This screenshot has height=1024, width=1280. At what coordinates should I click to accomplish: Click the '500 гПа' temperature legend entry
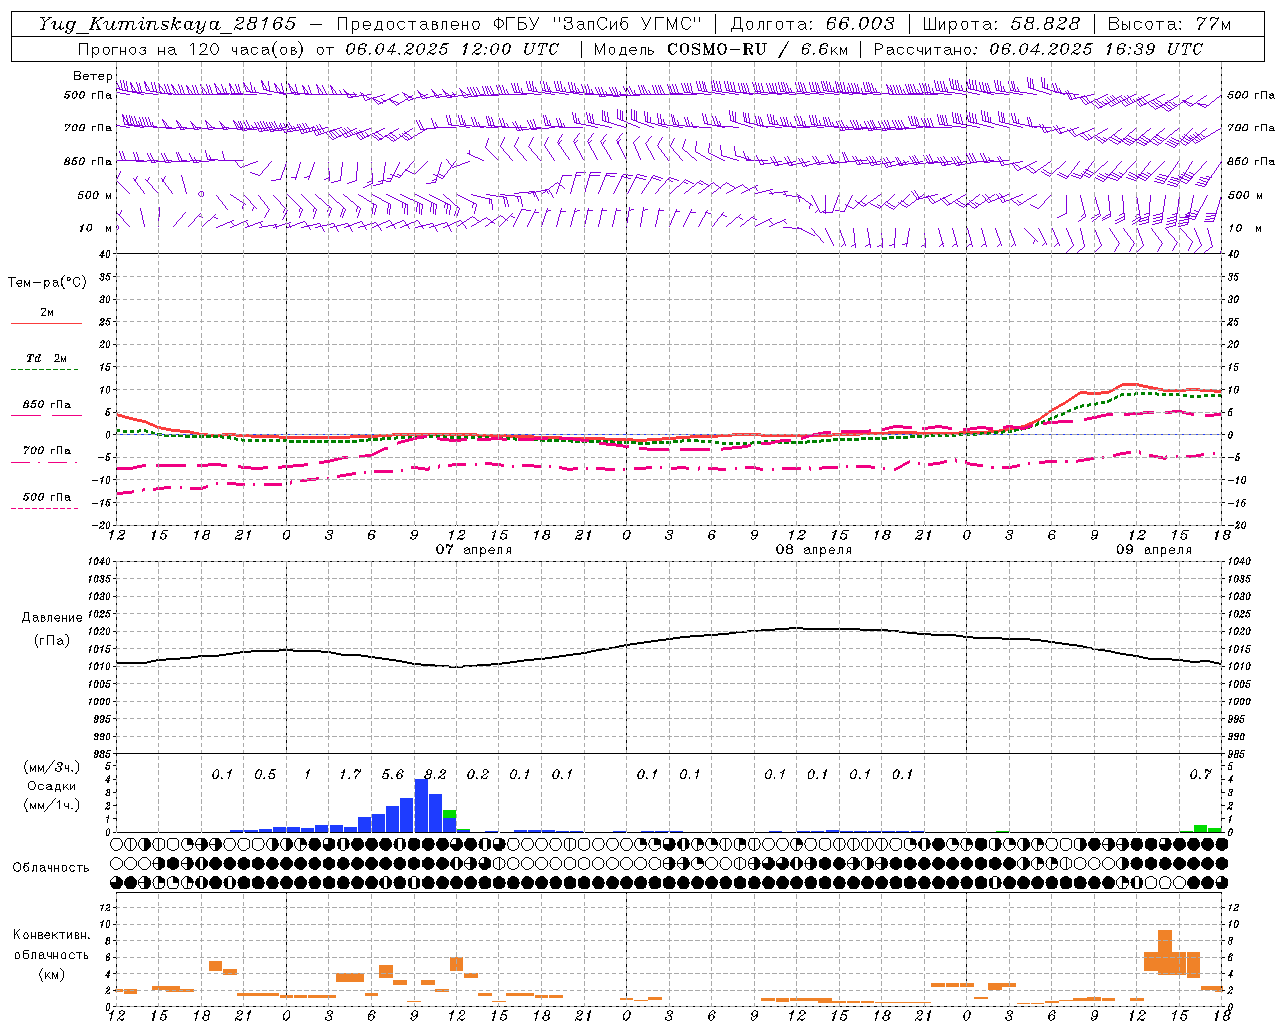(46, 497)
